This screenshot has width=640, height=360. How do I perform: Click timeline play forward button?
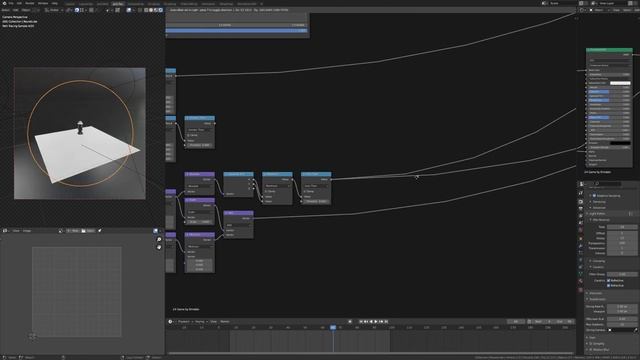click(376, 322)
